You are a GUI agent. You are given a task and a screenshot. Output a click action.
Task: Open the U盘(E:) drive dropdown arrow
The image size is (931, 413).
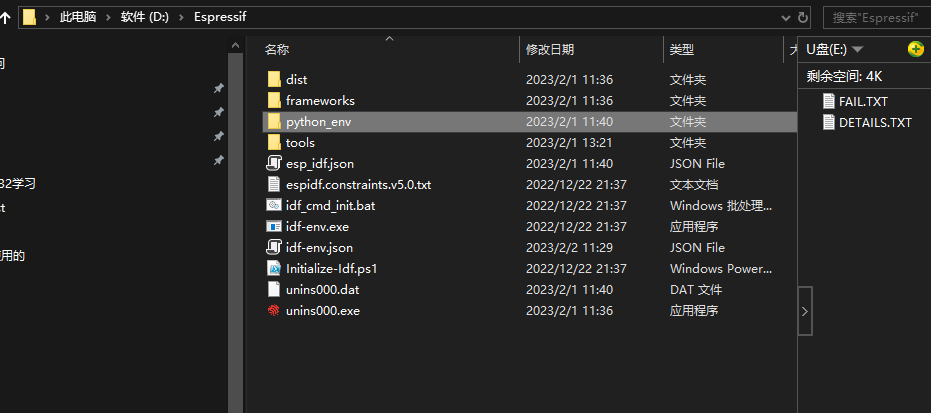[x=857, y=49]
